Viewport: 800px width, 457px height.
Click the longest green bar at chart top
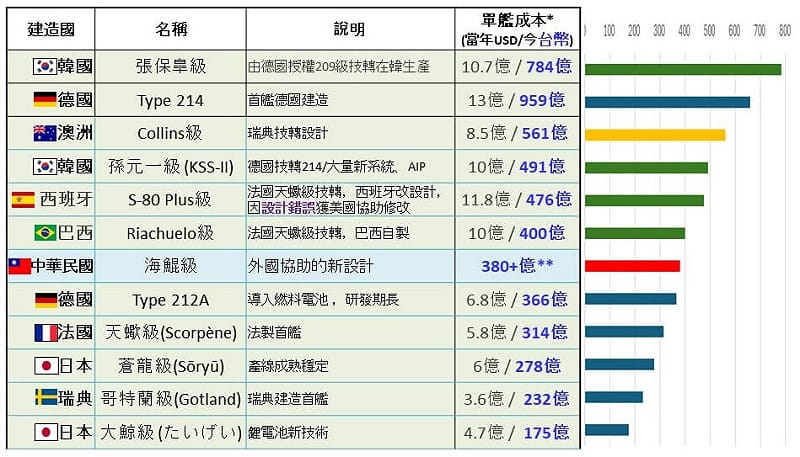point(682,69)
